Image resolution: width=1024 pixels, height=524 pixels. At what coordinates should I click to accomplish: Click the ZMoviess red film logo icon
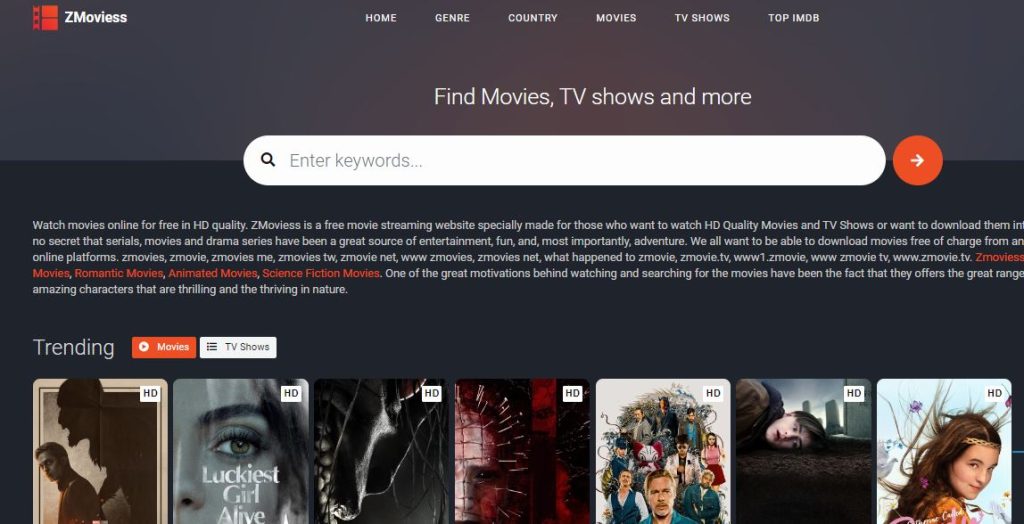coord(45,18)
